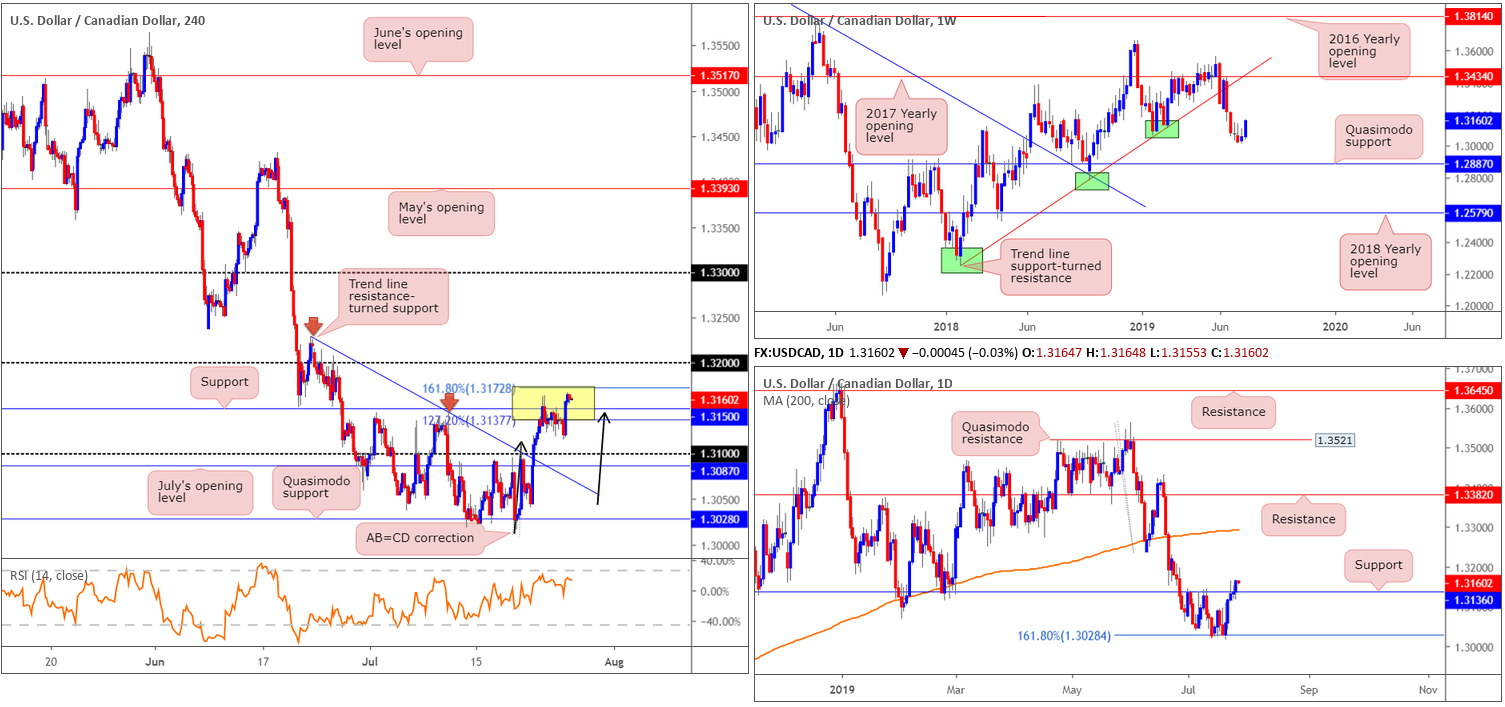Select the RSI (14, close) indicator label
This screenshot has height=707, width=1505.
pyautogui.click(x=48, y=575)
